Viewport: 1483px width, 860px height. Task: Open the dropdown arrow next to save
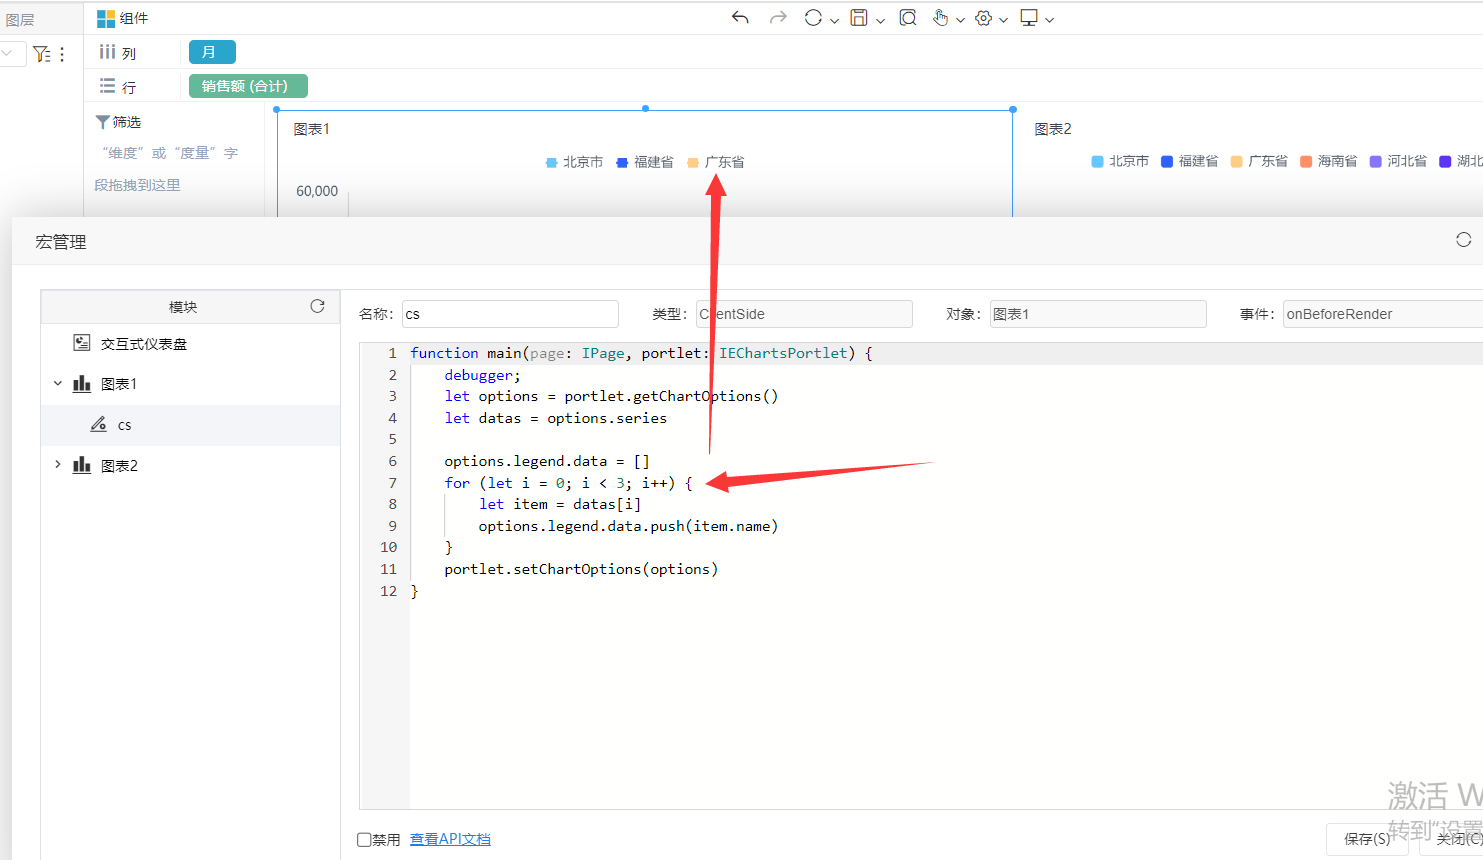point(880,20)
